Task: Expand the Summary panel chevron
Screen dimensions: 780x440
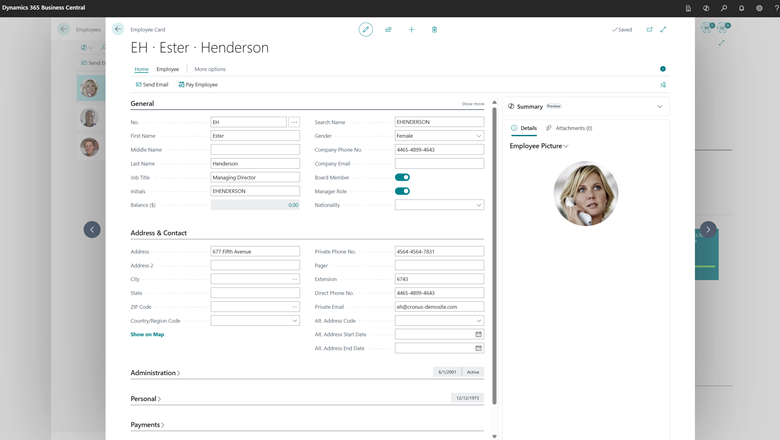Action: [660, 106]
